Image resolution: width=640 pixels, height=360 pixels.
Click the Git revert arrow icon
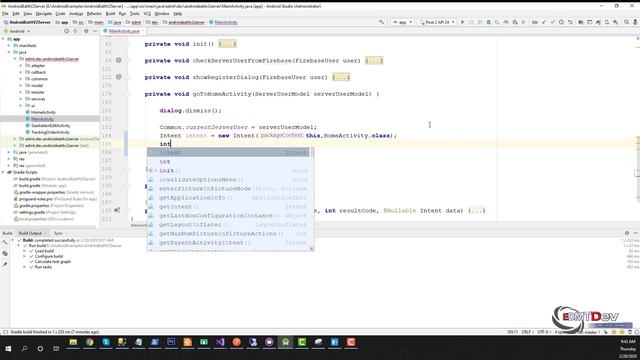(x=570, y=22)
